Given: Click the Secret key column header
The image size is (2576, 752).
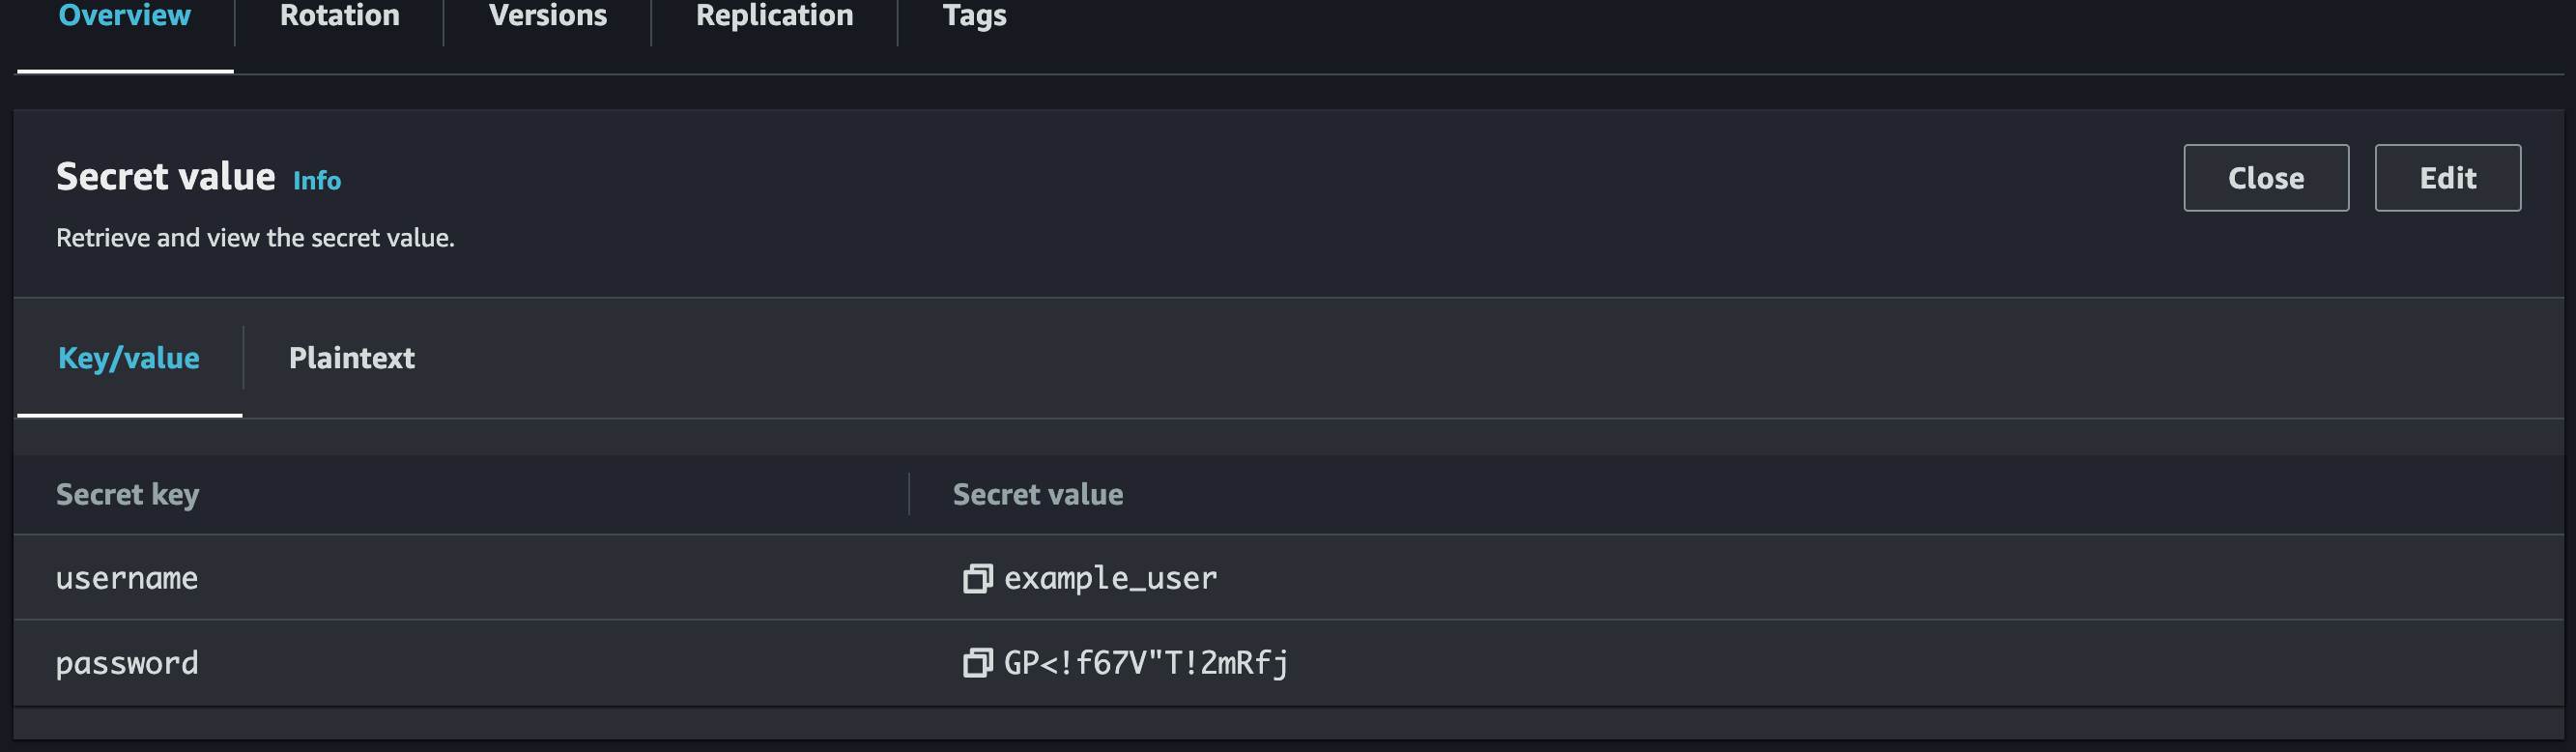Looking at the screenshot, I should pos(127,494).
